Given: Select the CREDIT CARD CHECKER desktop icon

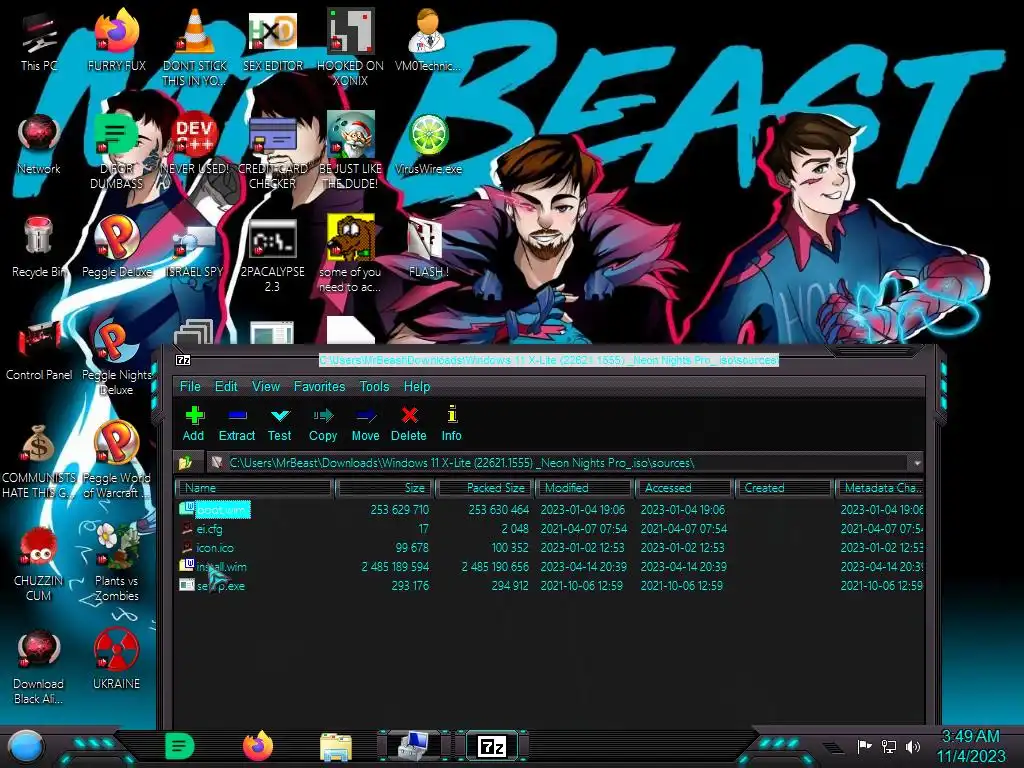Looking at the screenshot, I should pyautogui.click(x=272, y=152).
